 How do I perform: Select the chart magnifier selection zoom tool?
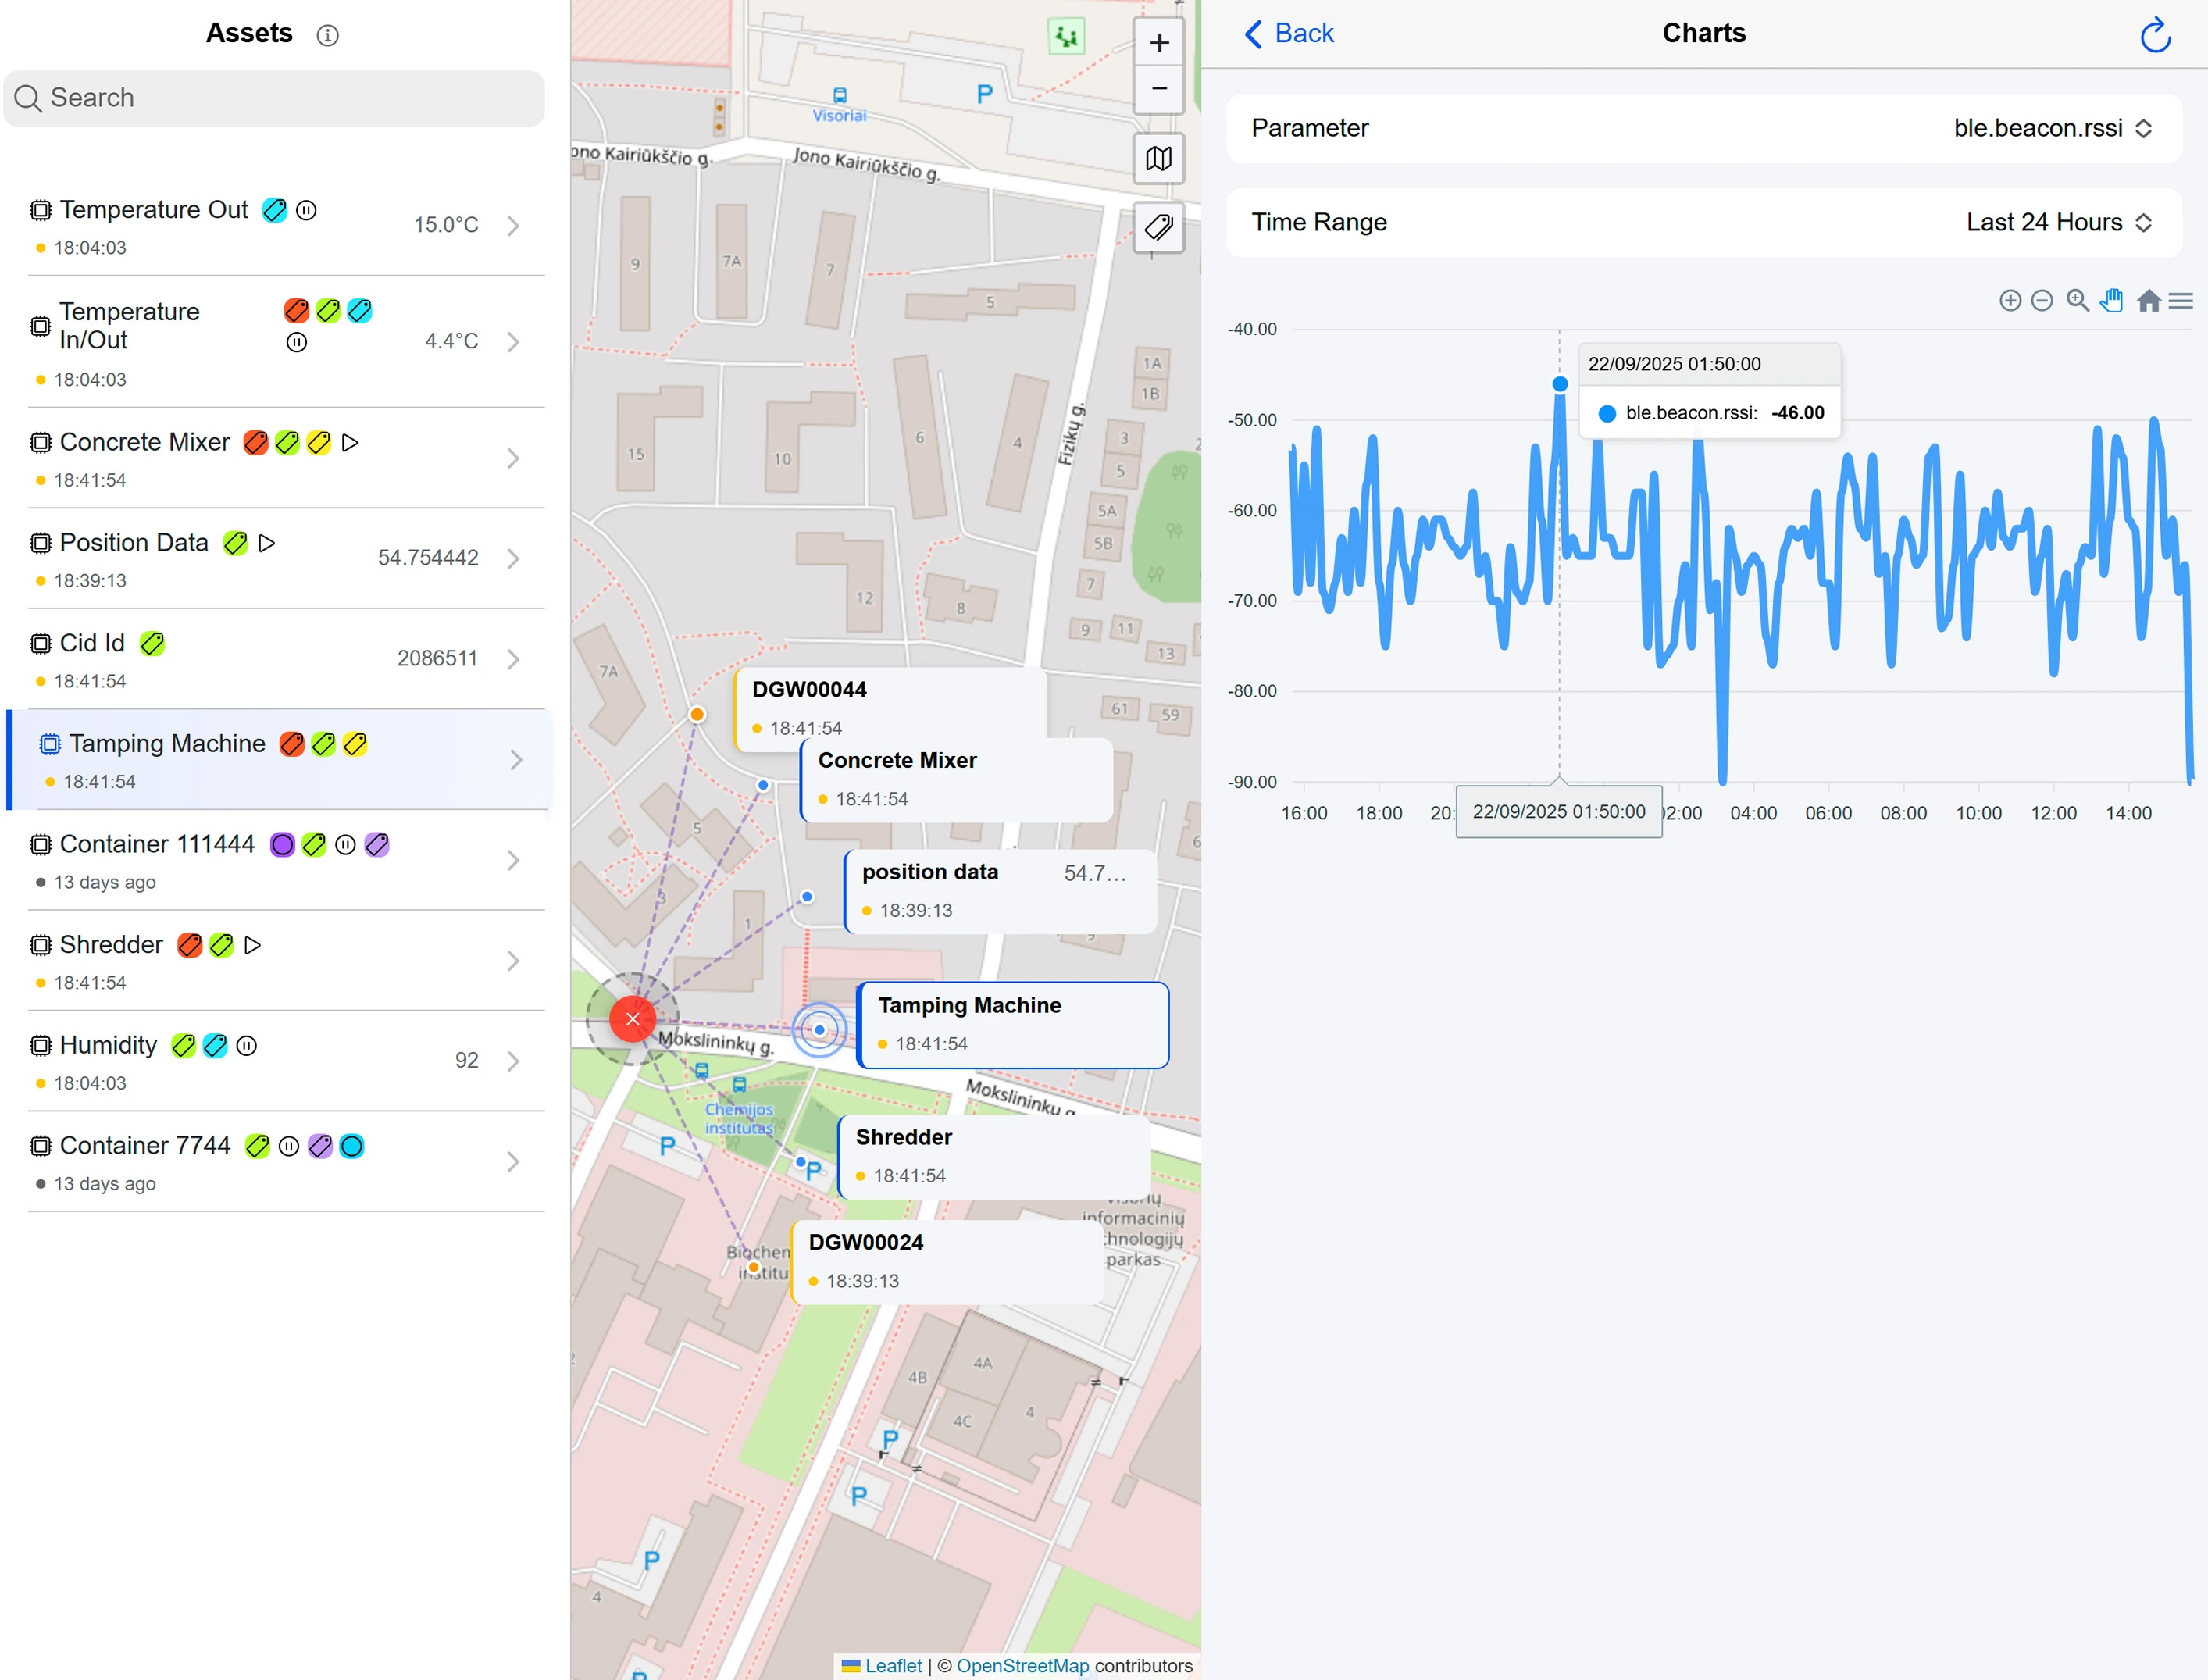pyautogui.click(x=2076, y=301)
